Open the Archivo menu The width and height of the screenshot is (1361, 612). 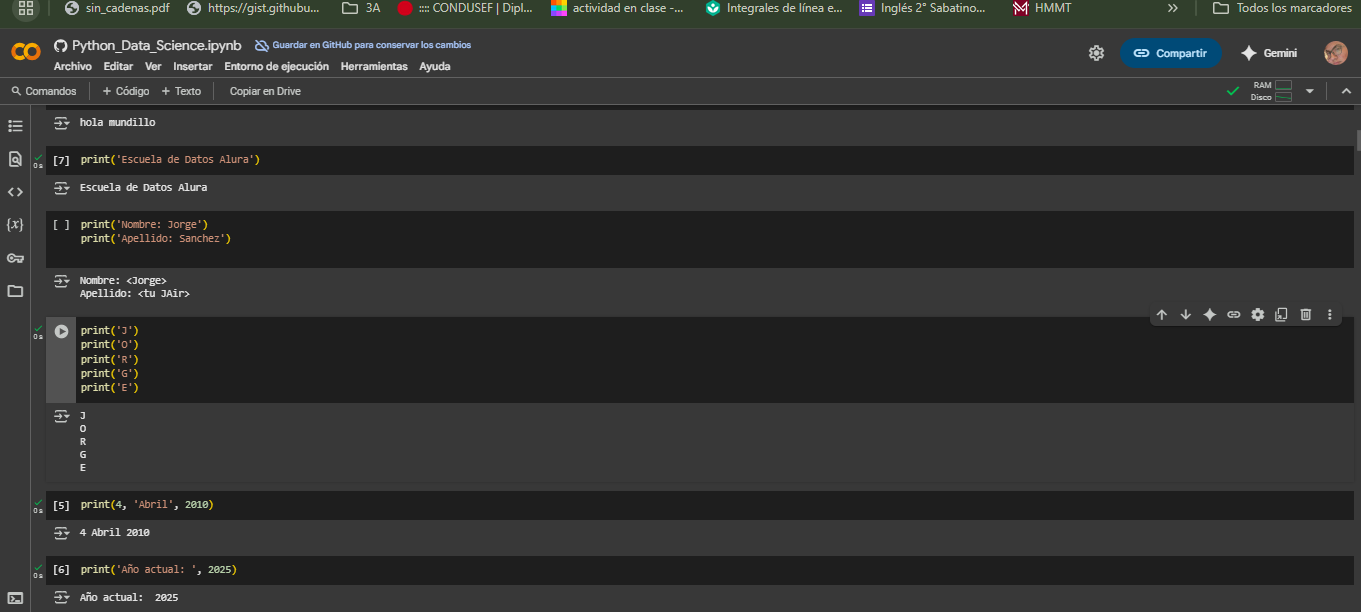73,67
